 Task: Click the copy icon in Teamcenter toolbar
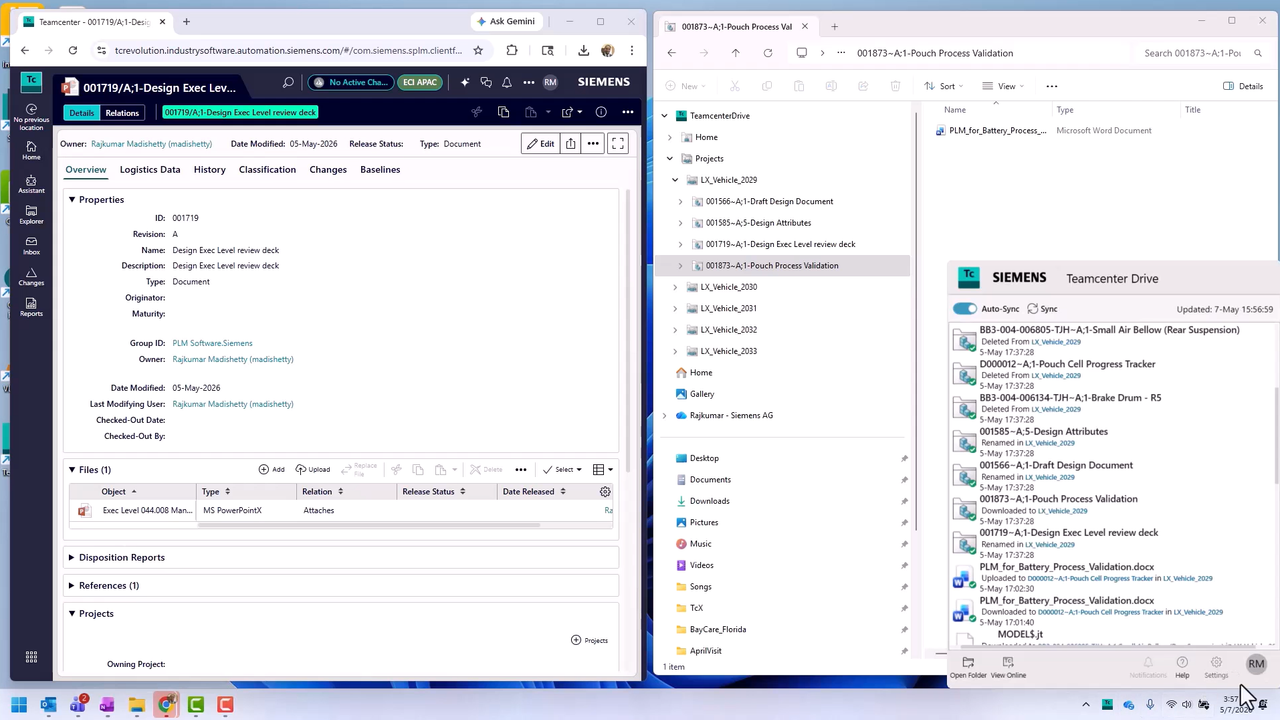pos(503,112)
